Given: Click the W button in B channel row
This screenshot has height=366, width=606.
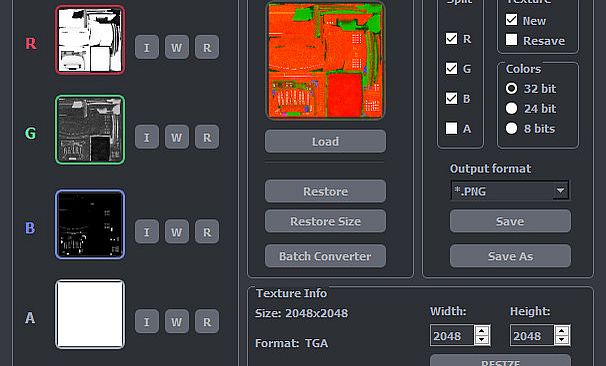Looking at the screenshot, I should (177, 232).
